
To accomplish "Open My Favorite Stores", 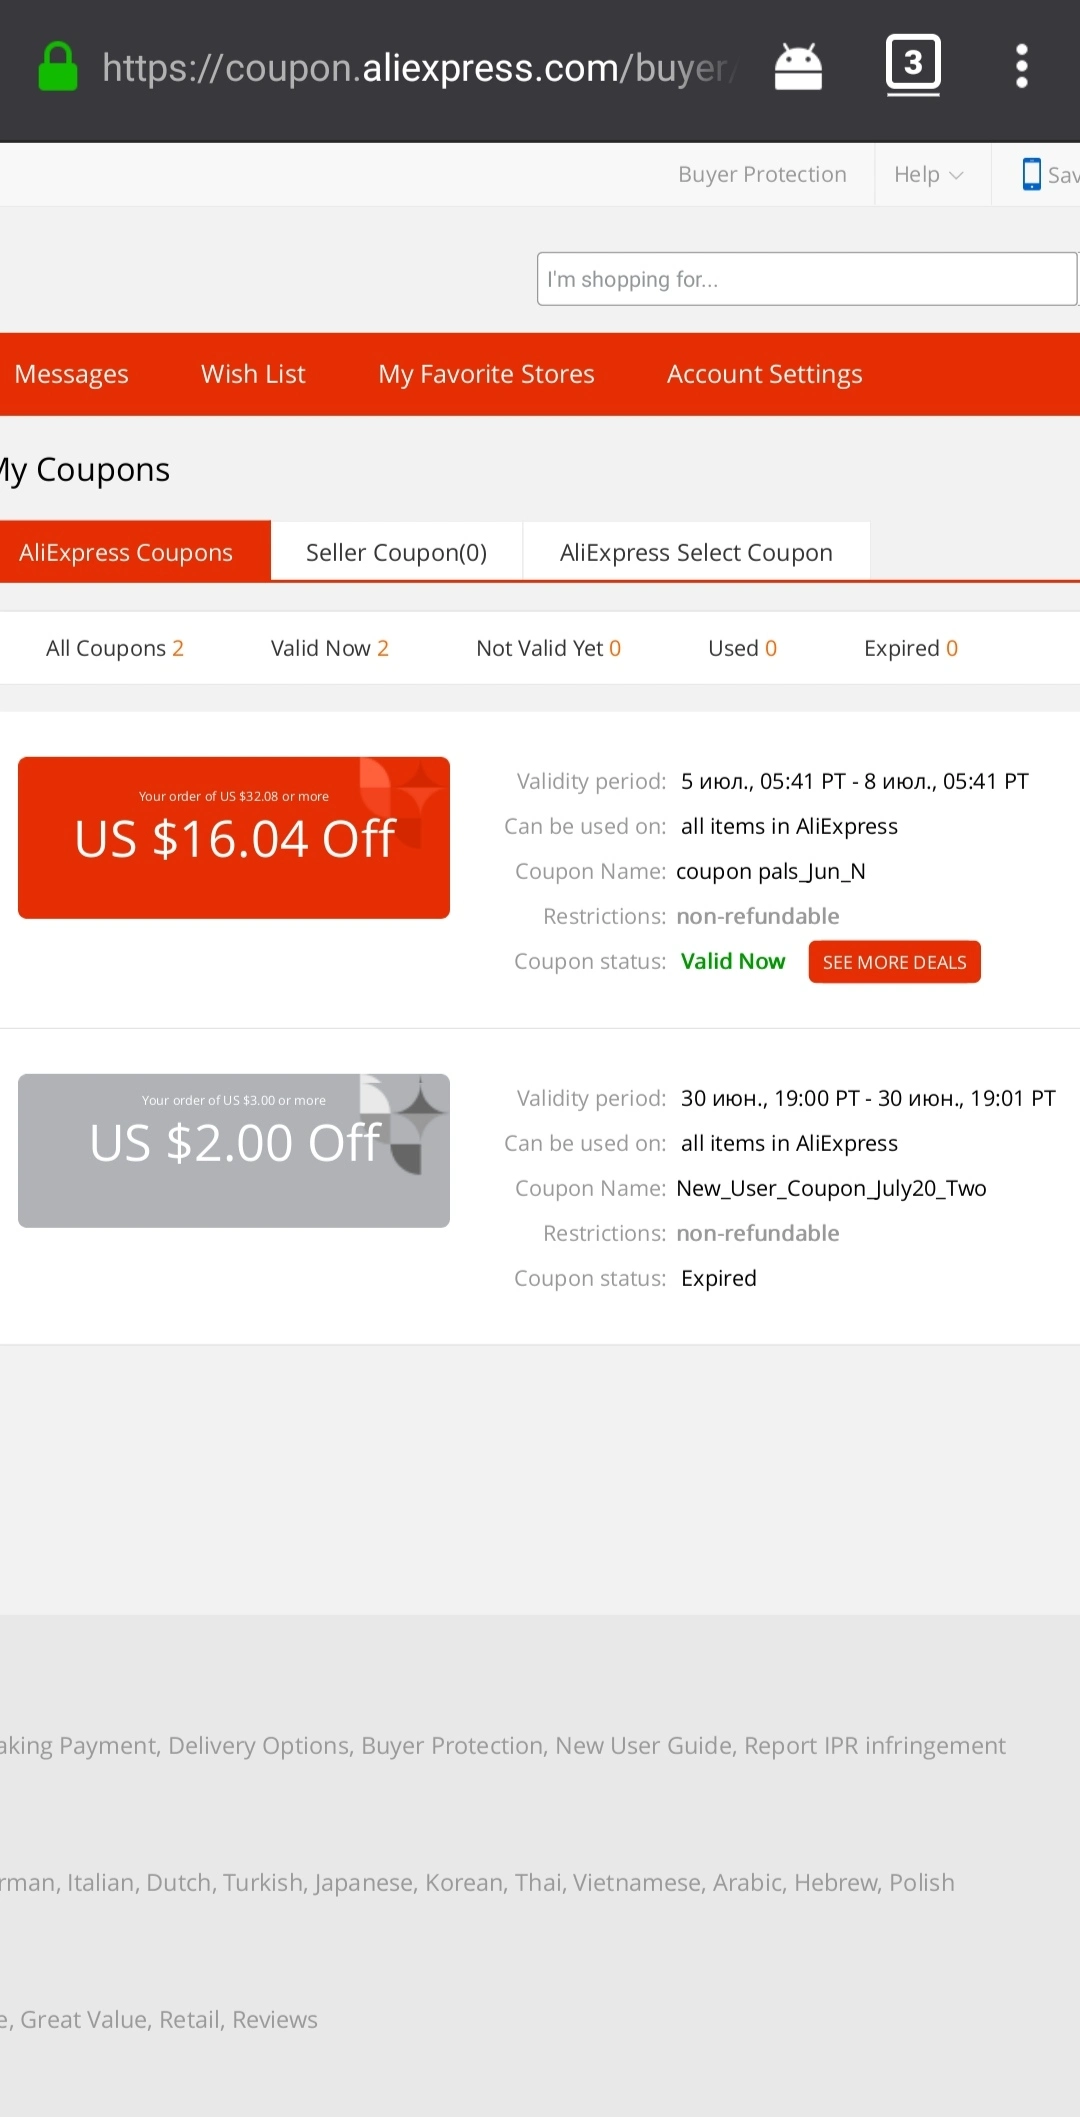I will (486, 374).
